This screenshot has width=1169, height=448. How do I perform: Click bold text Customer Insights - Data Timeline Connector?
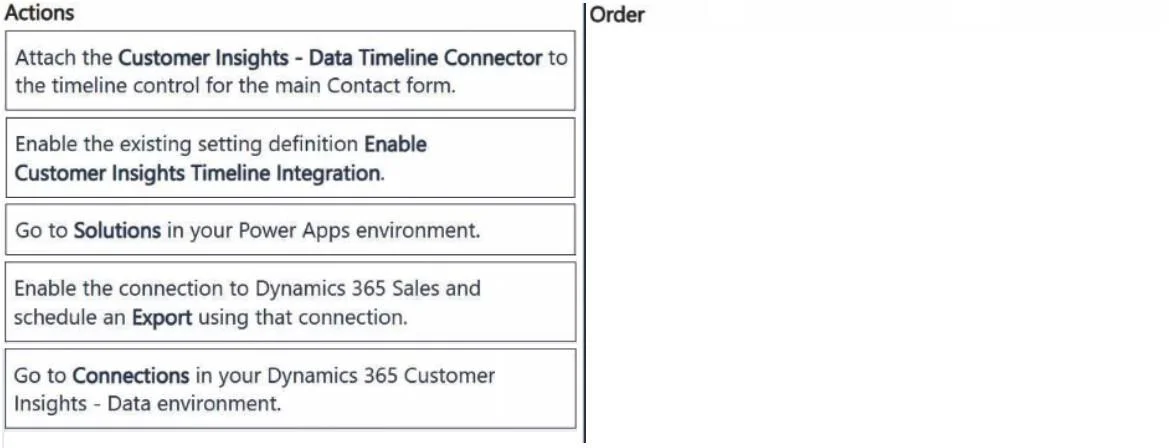tap(330, 57)
